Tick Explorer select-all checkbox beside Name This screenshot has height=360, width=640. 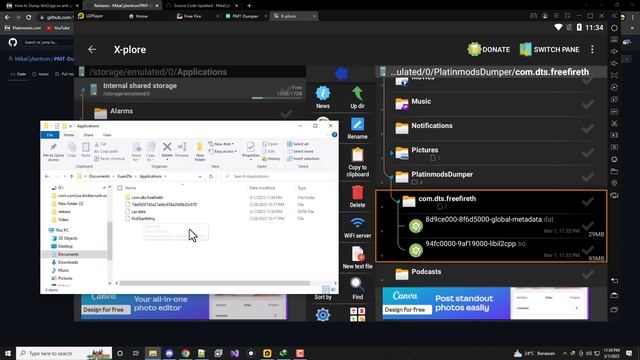[120, 188]
